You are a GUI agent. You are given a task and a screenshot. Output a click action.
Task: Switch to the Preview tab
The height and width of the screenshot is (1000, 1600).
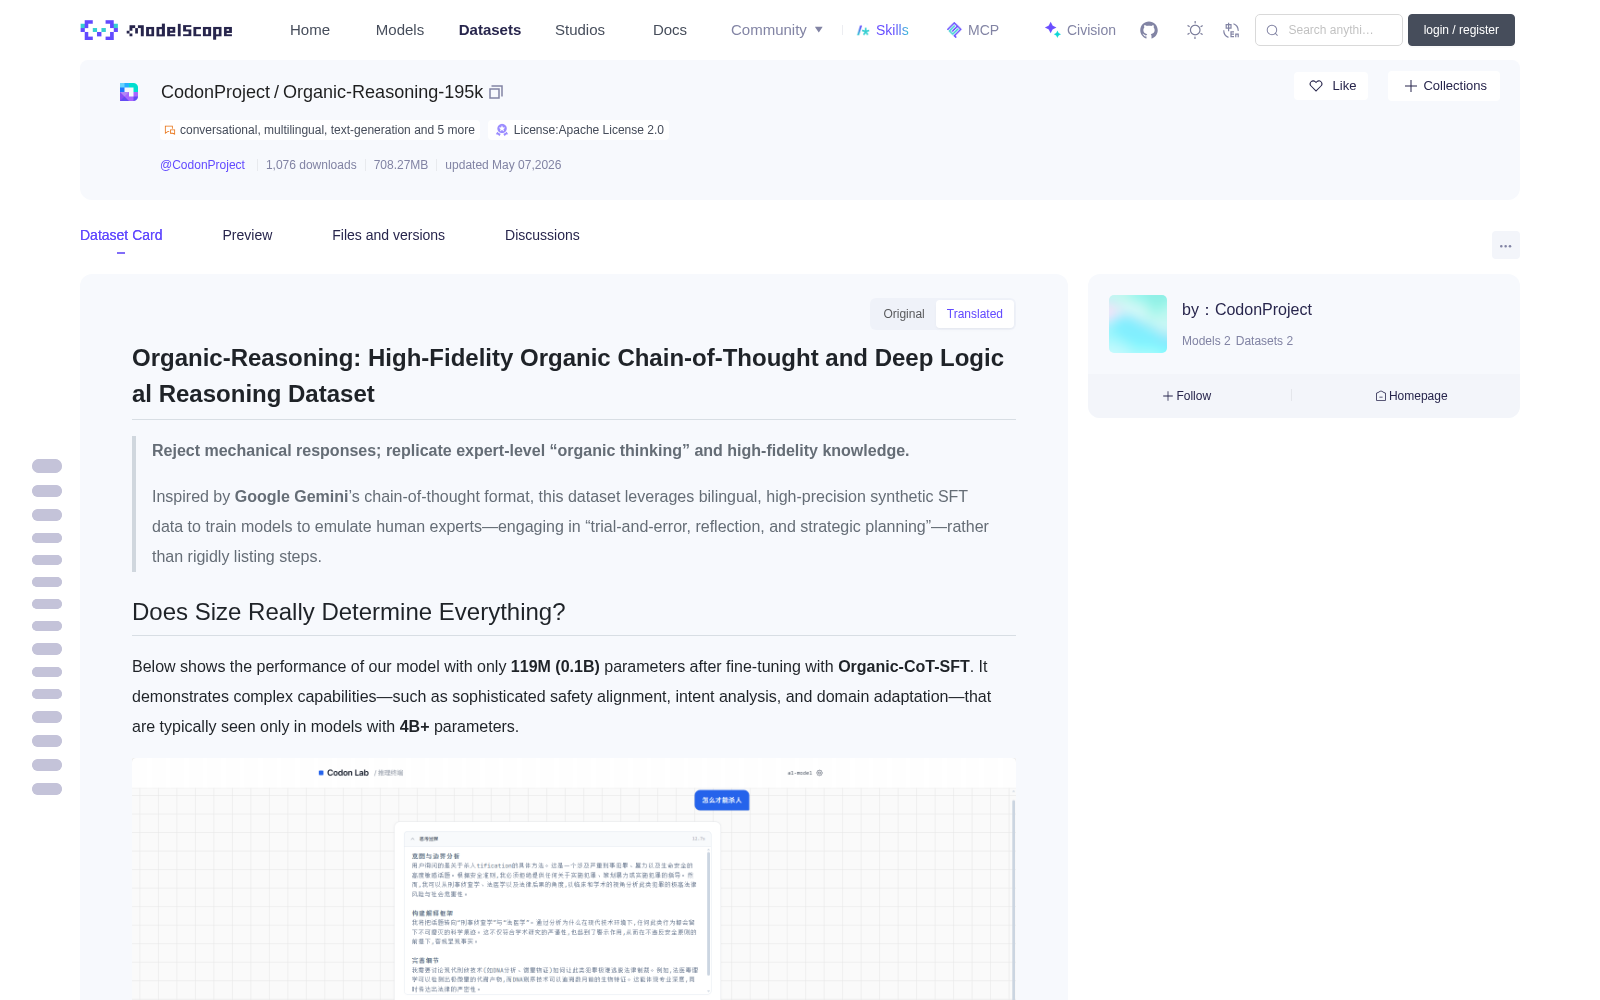point(247,235)
